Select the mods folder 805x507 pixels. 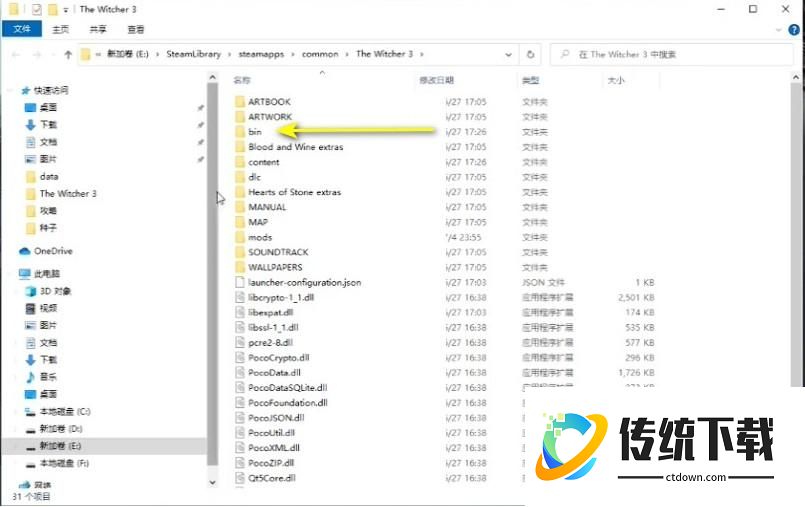point(260,237)
